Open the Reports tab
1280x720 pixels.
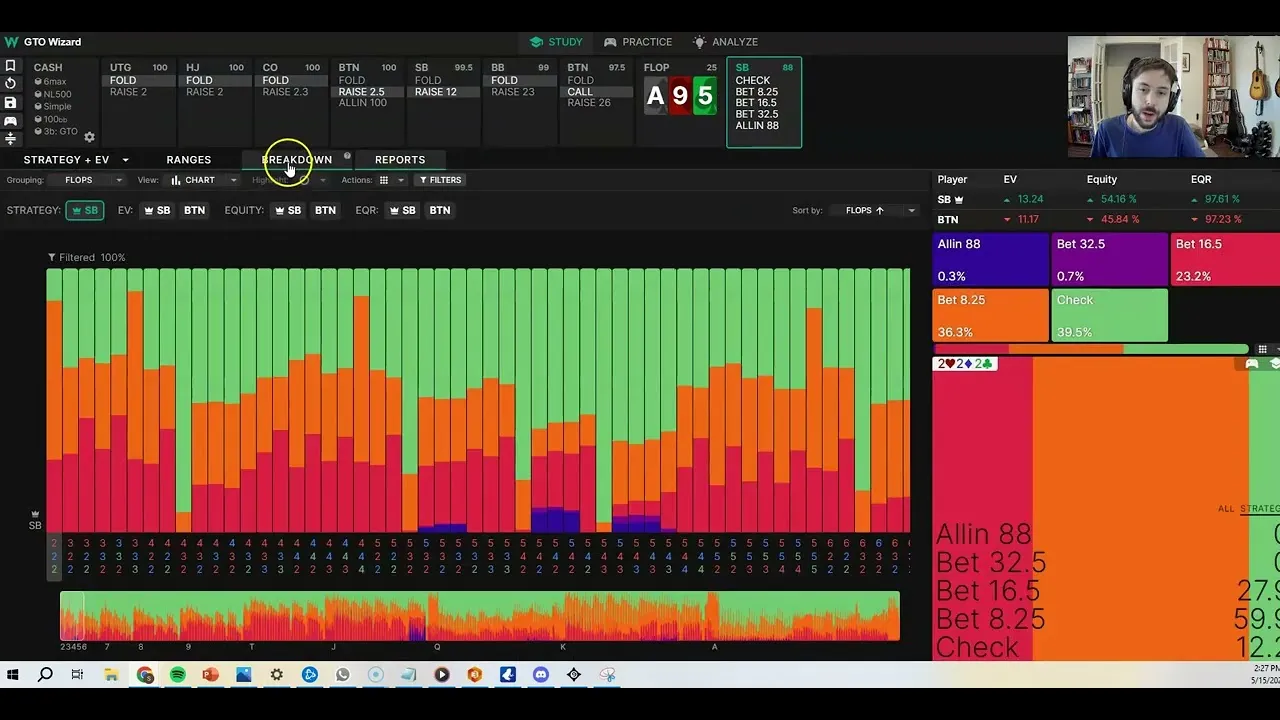[x=400, y=160]
